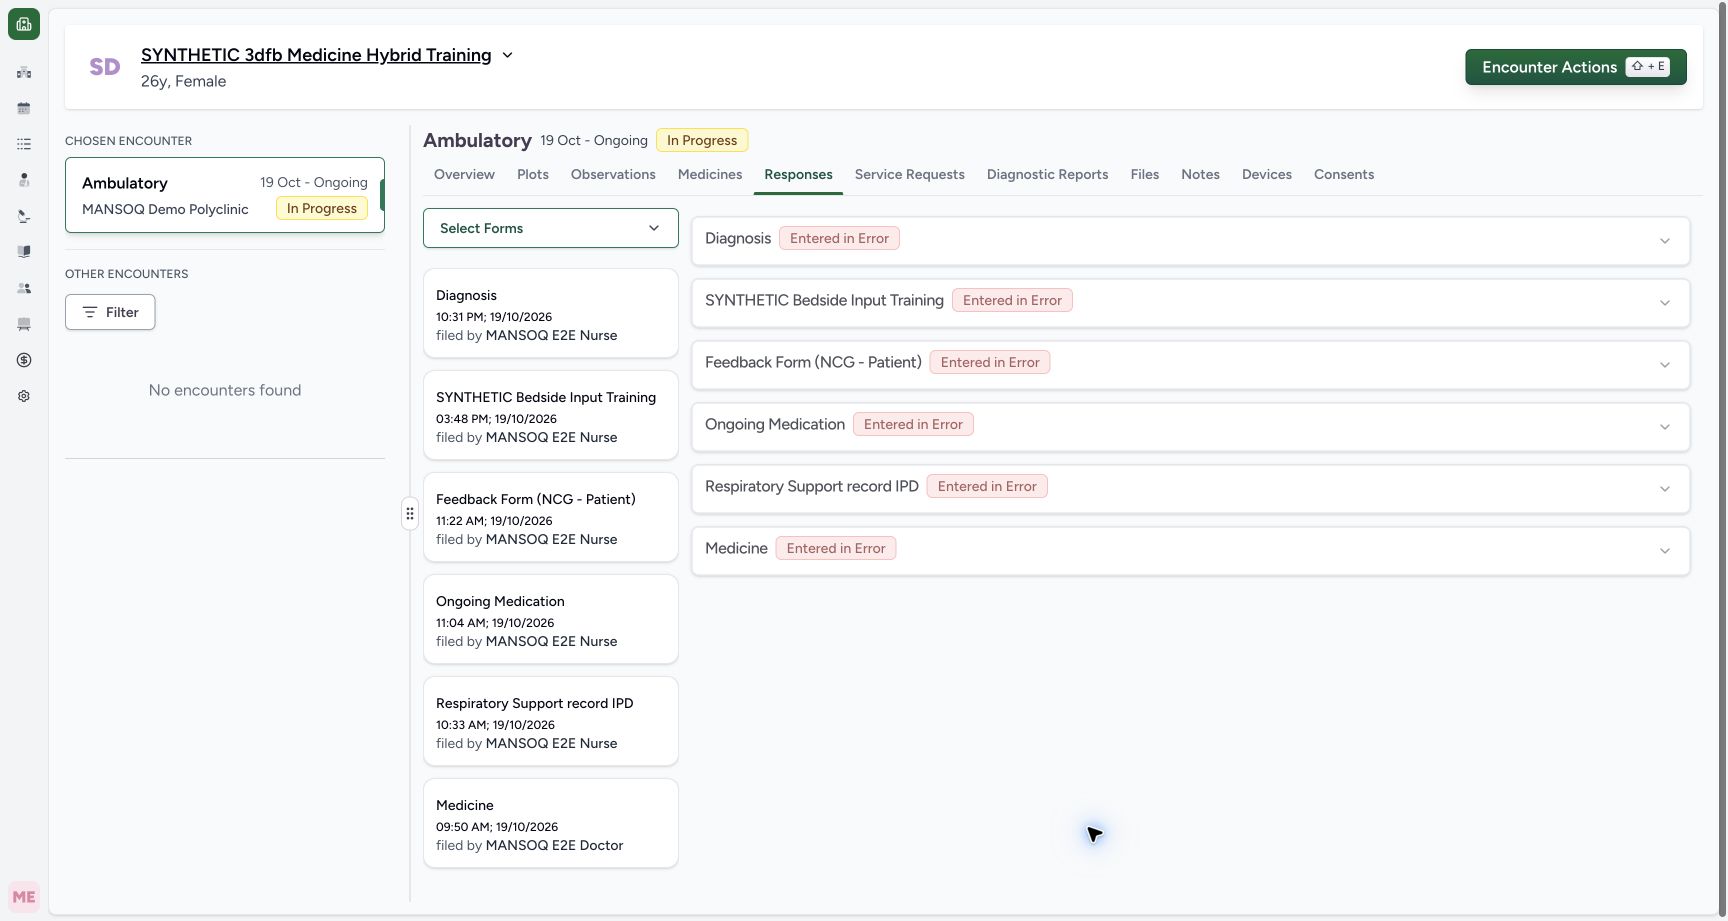Open the Service Requests tab
1728x921 pixels.
coord(910,174)
